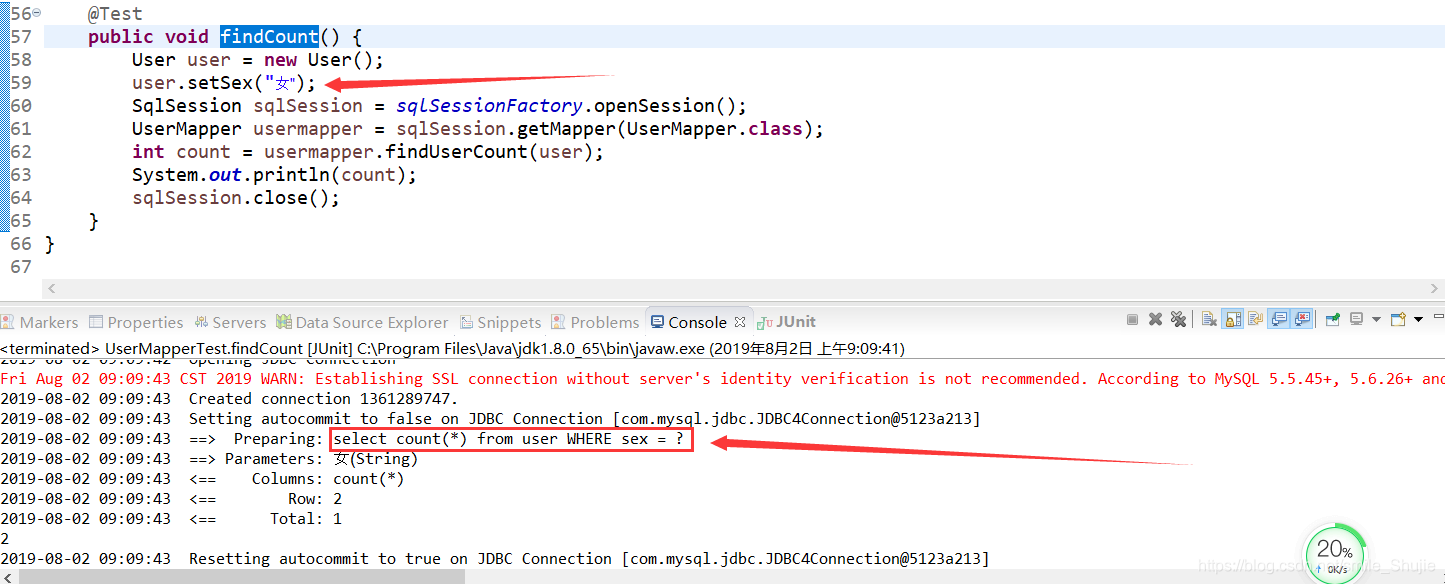The height and width of the screenshot is (584, 1445).
Task: Click the user.setSex("女") statement
Action: point(224,83)
